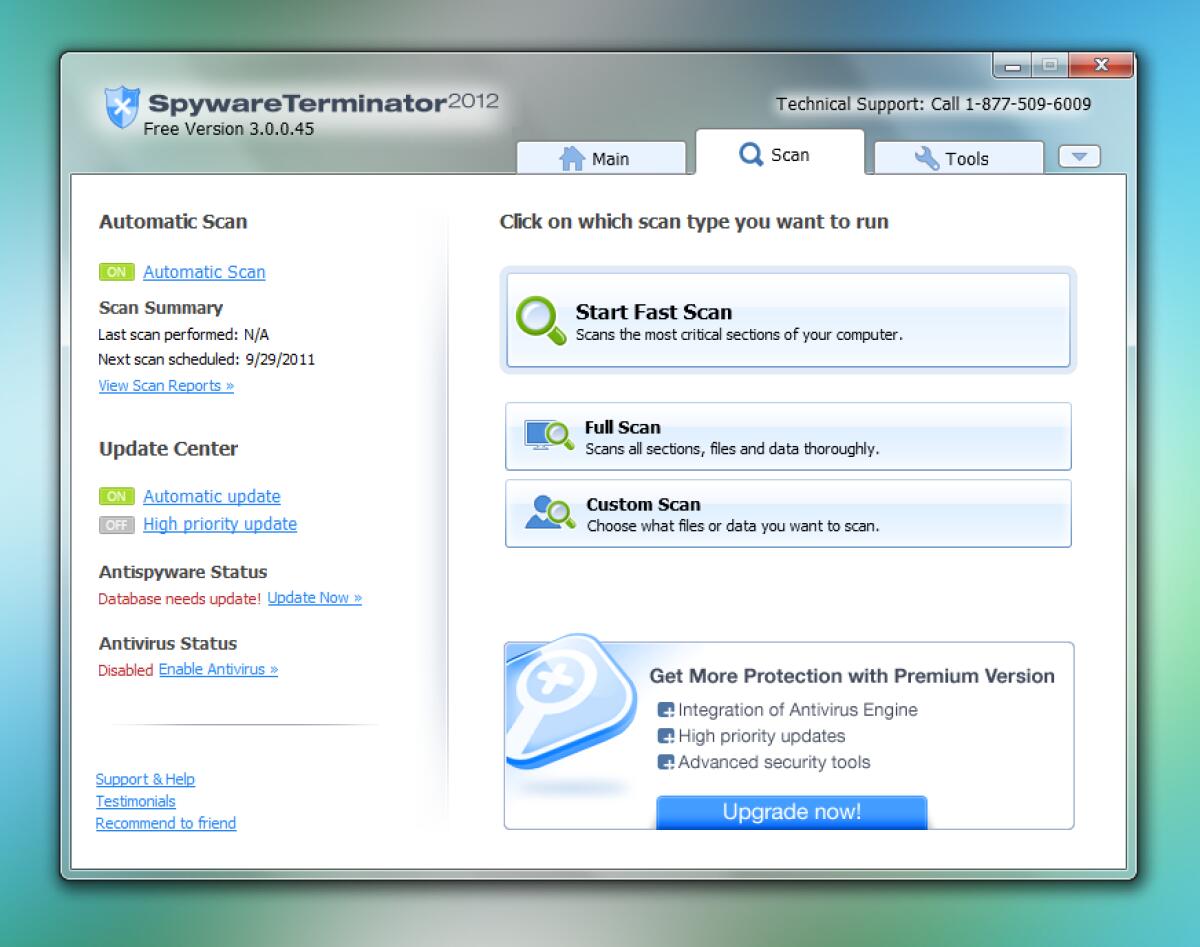Click the wrench icon on the Tools tab

pyautogui.click(x=926, y=157)
